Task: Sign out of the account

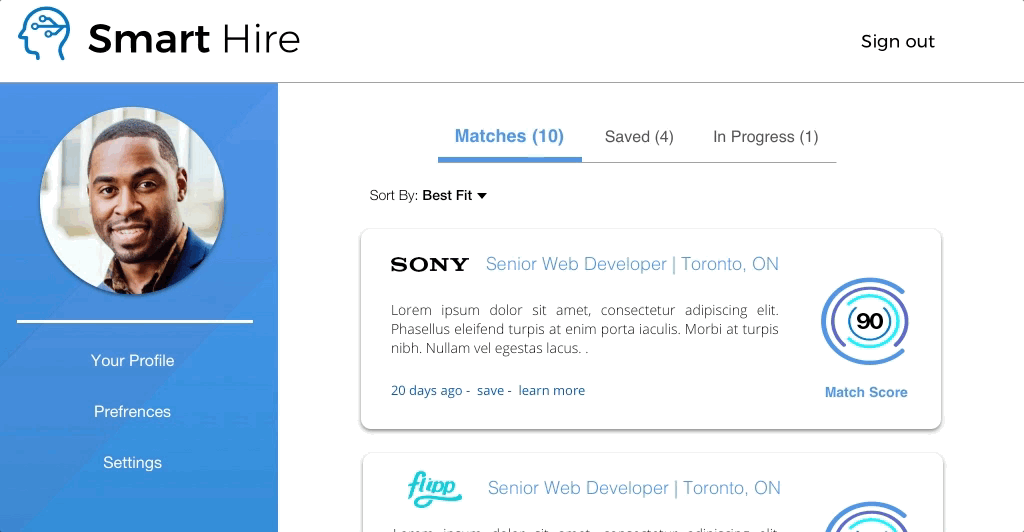Action: 897,42
